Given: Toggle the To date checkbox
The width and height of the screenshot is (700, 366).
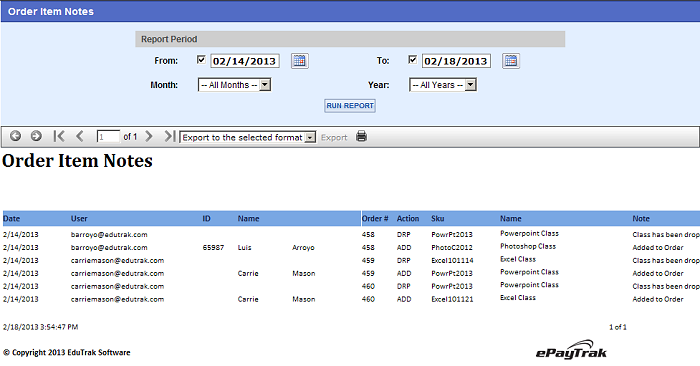Looking at the screenshot, I should pyautogui.click(x=412, y=59).
